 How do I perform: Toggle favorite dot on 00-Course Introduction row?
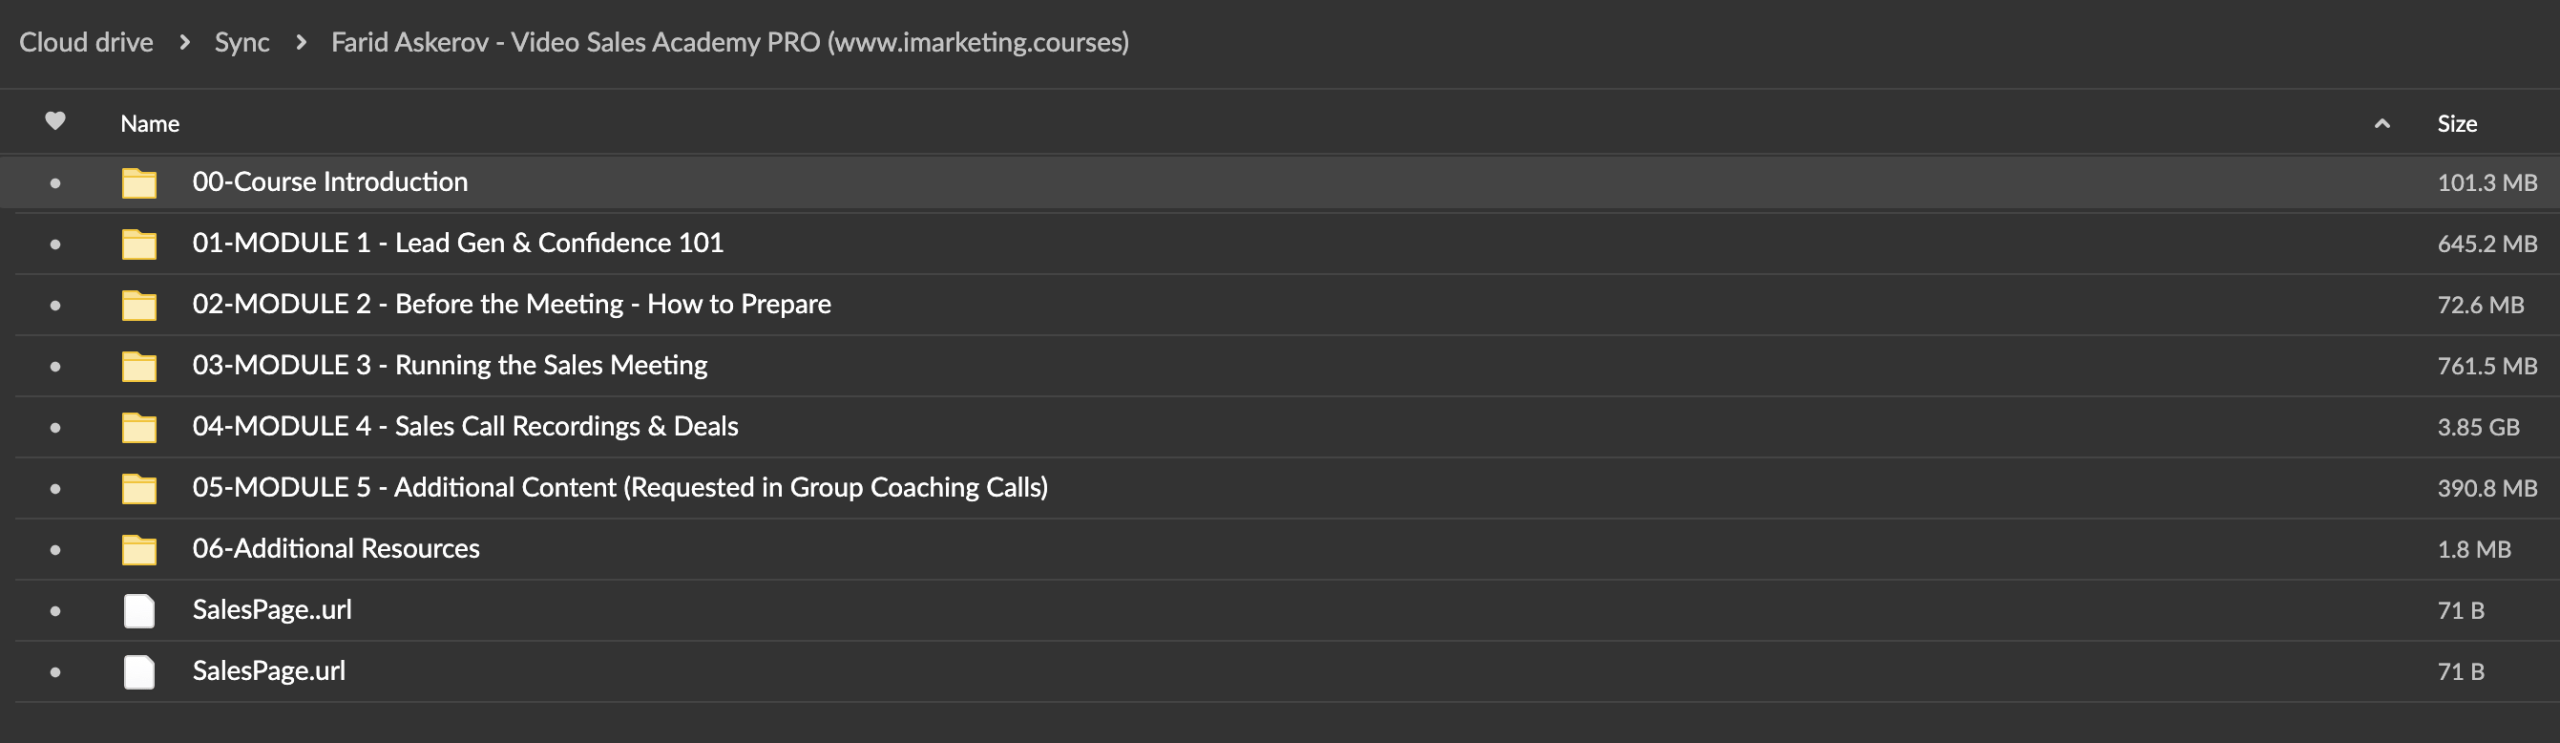tap(55, 183)
